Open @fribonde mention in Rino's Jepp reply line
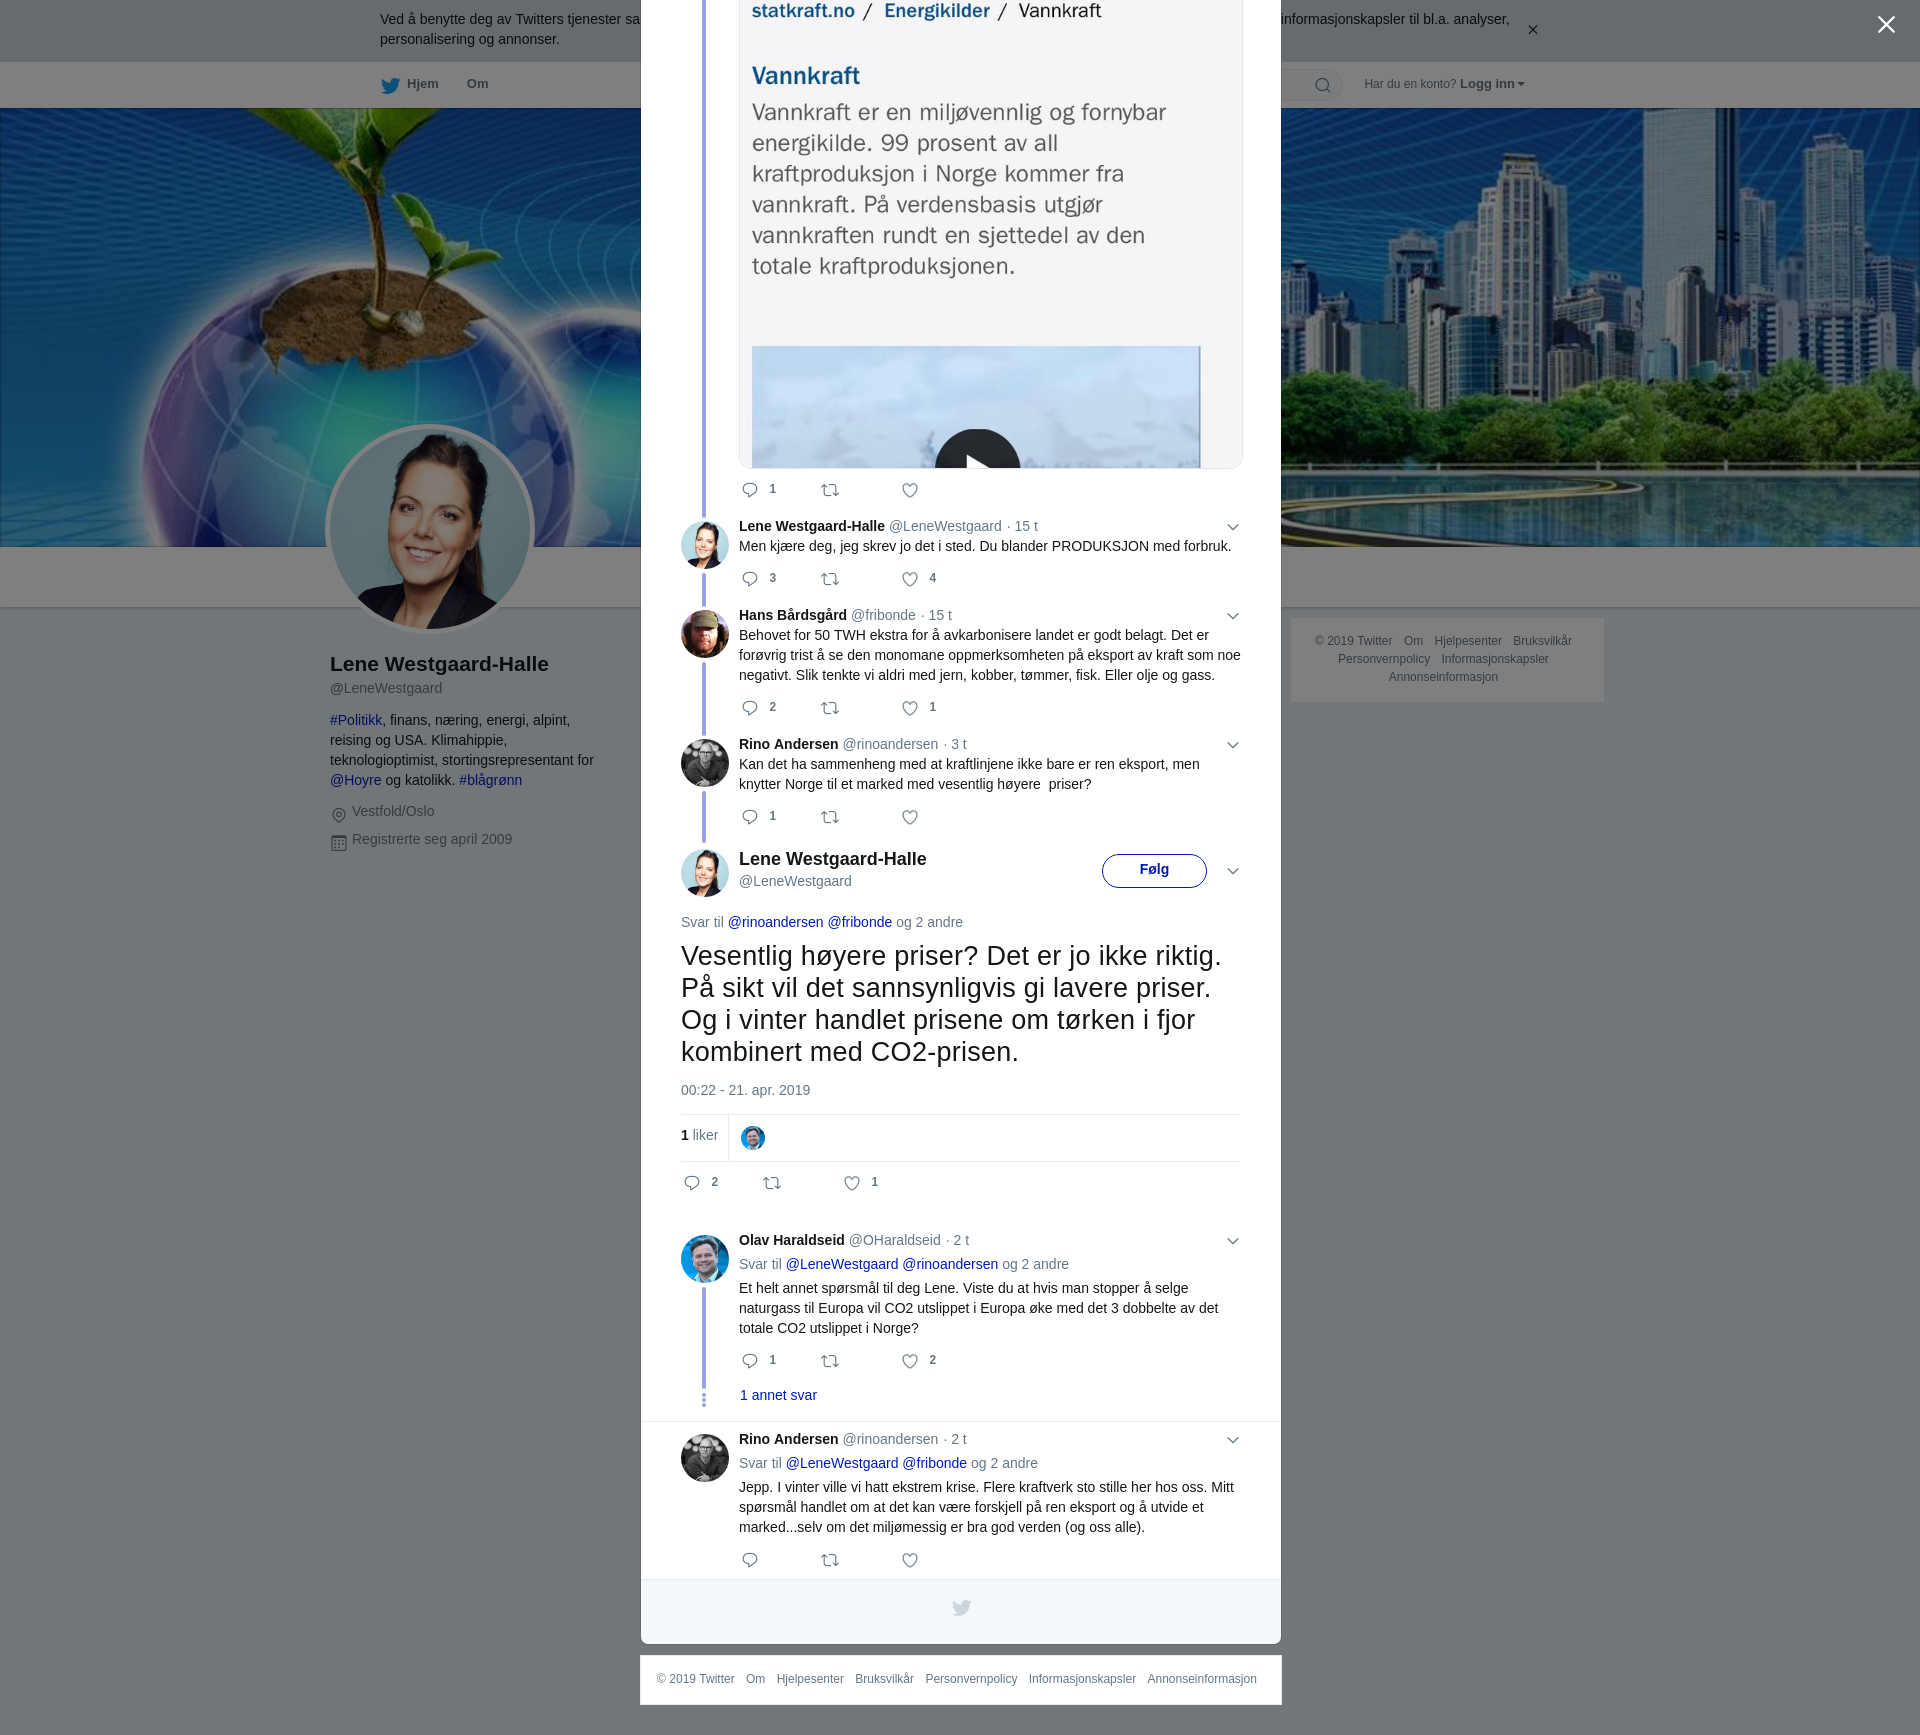Image resolution: width=1920 pixels, height=1735 pixels. (x=935, y=1463)
